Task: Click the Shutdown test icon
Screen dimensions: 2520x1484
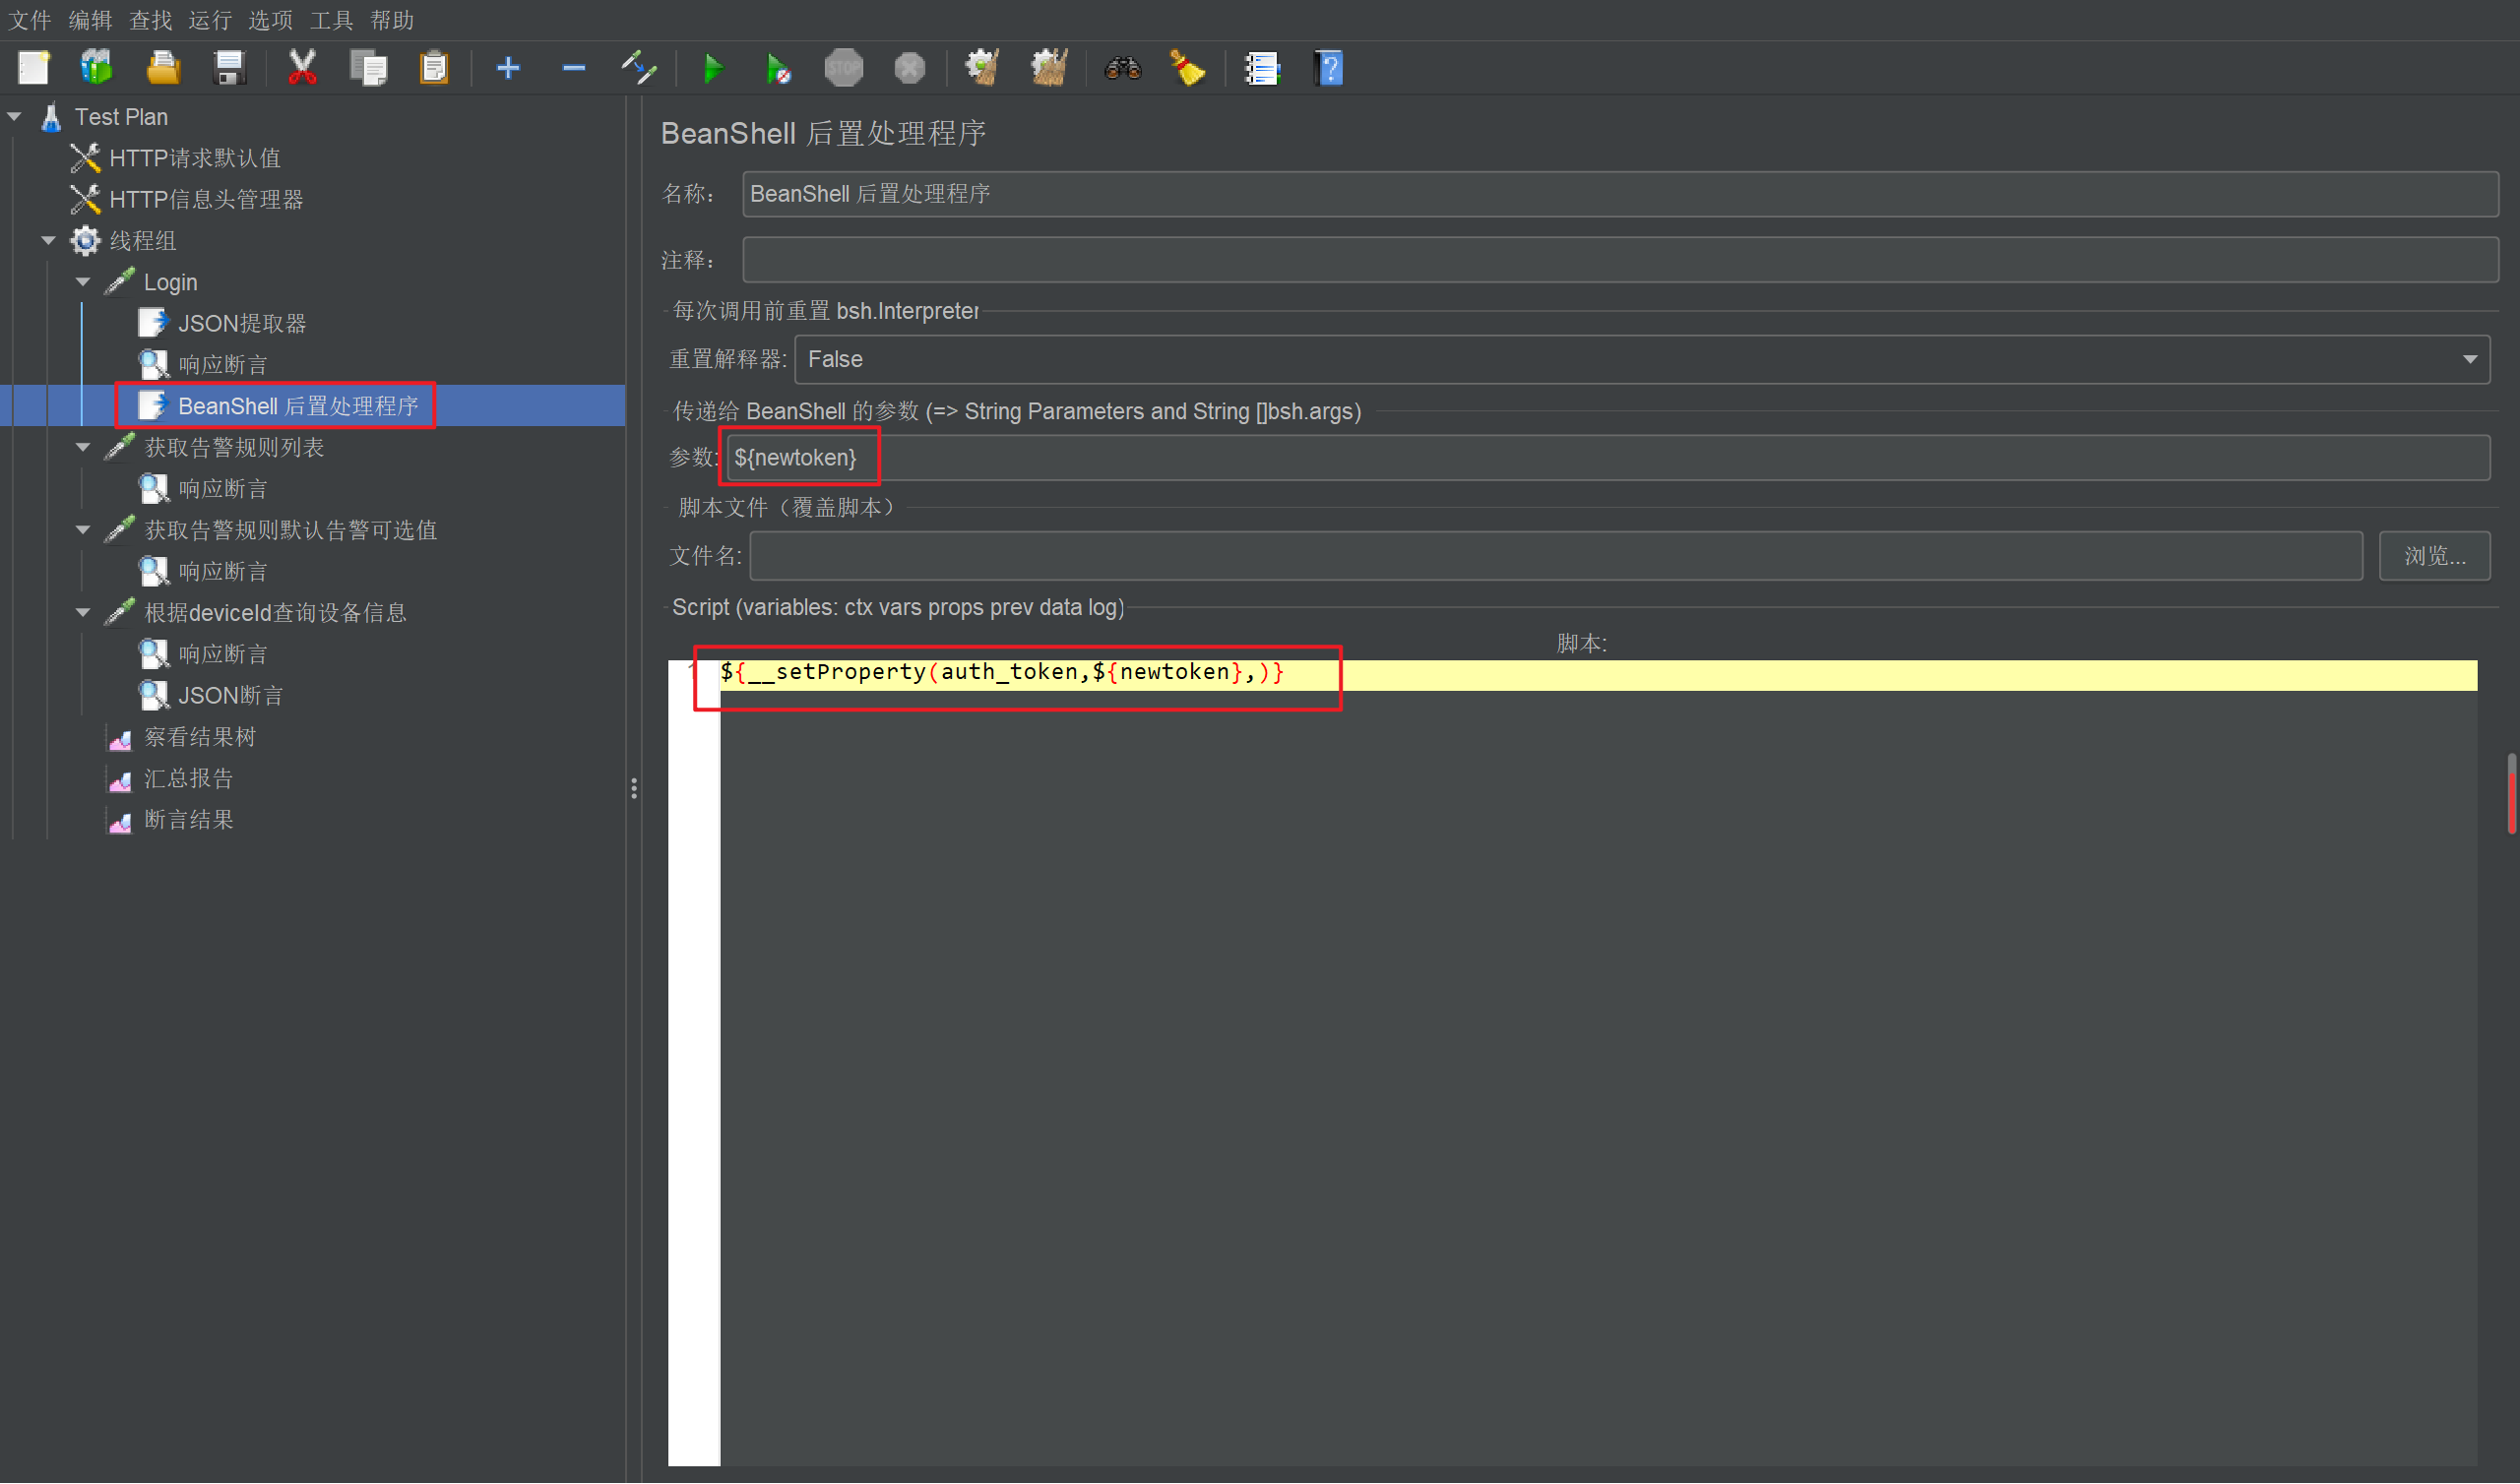Action: coord(910,68)
